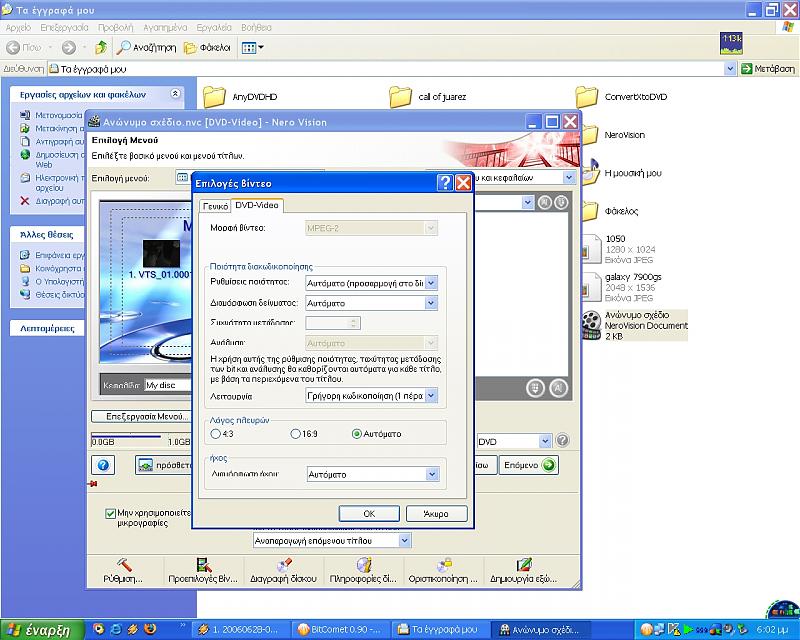Click Αναζήτηση search in Explorer toolbar
The image size is (800, 640).
coord(146,47)
